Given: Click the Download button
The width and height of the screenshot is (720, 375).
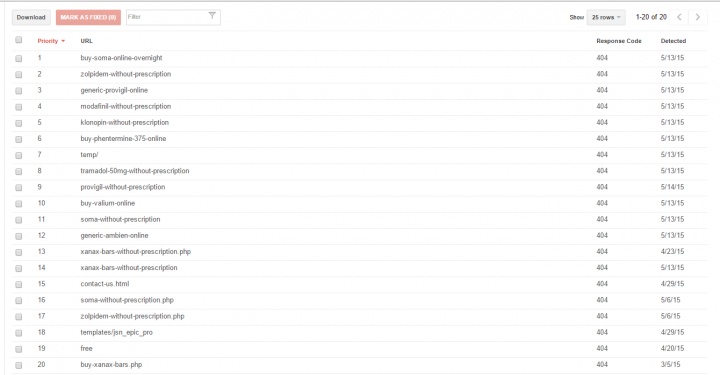Looking at the screenshot, I should pos(31,17).
